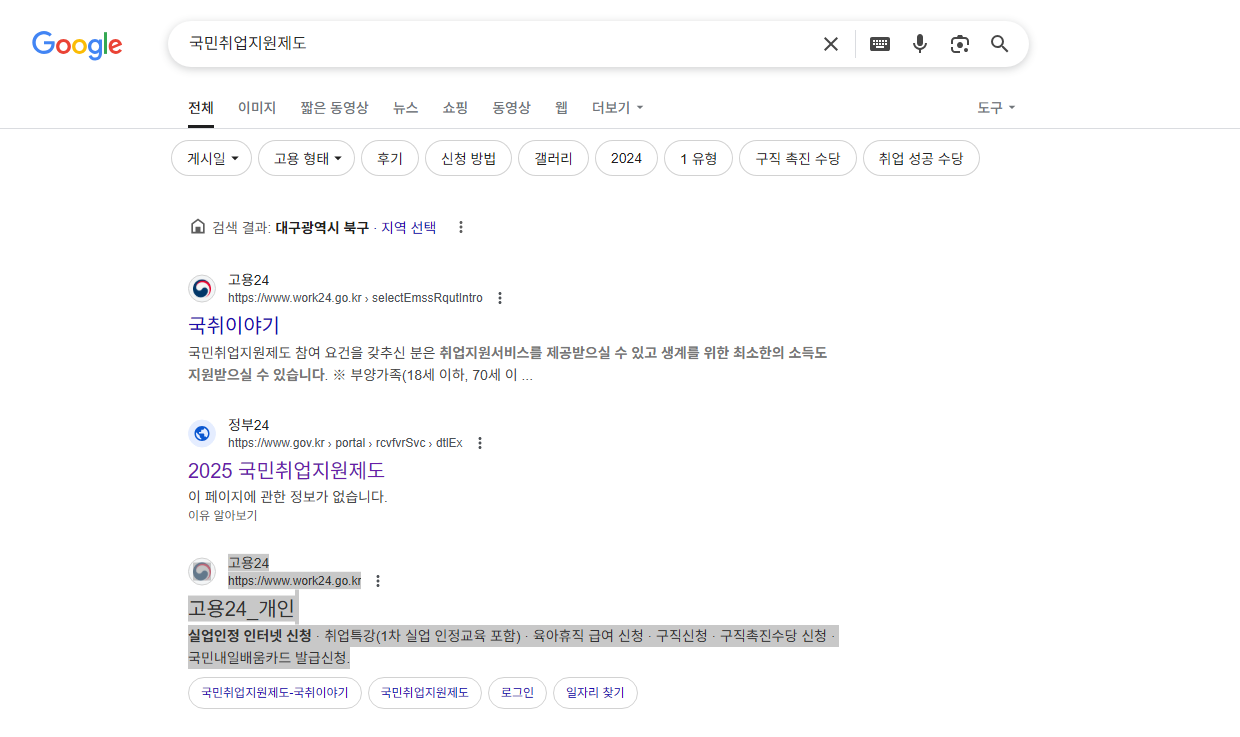The image size is (1240, 737).
Task: Switch to the 이미지 tab
Action: (x=257, y=107)
